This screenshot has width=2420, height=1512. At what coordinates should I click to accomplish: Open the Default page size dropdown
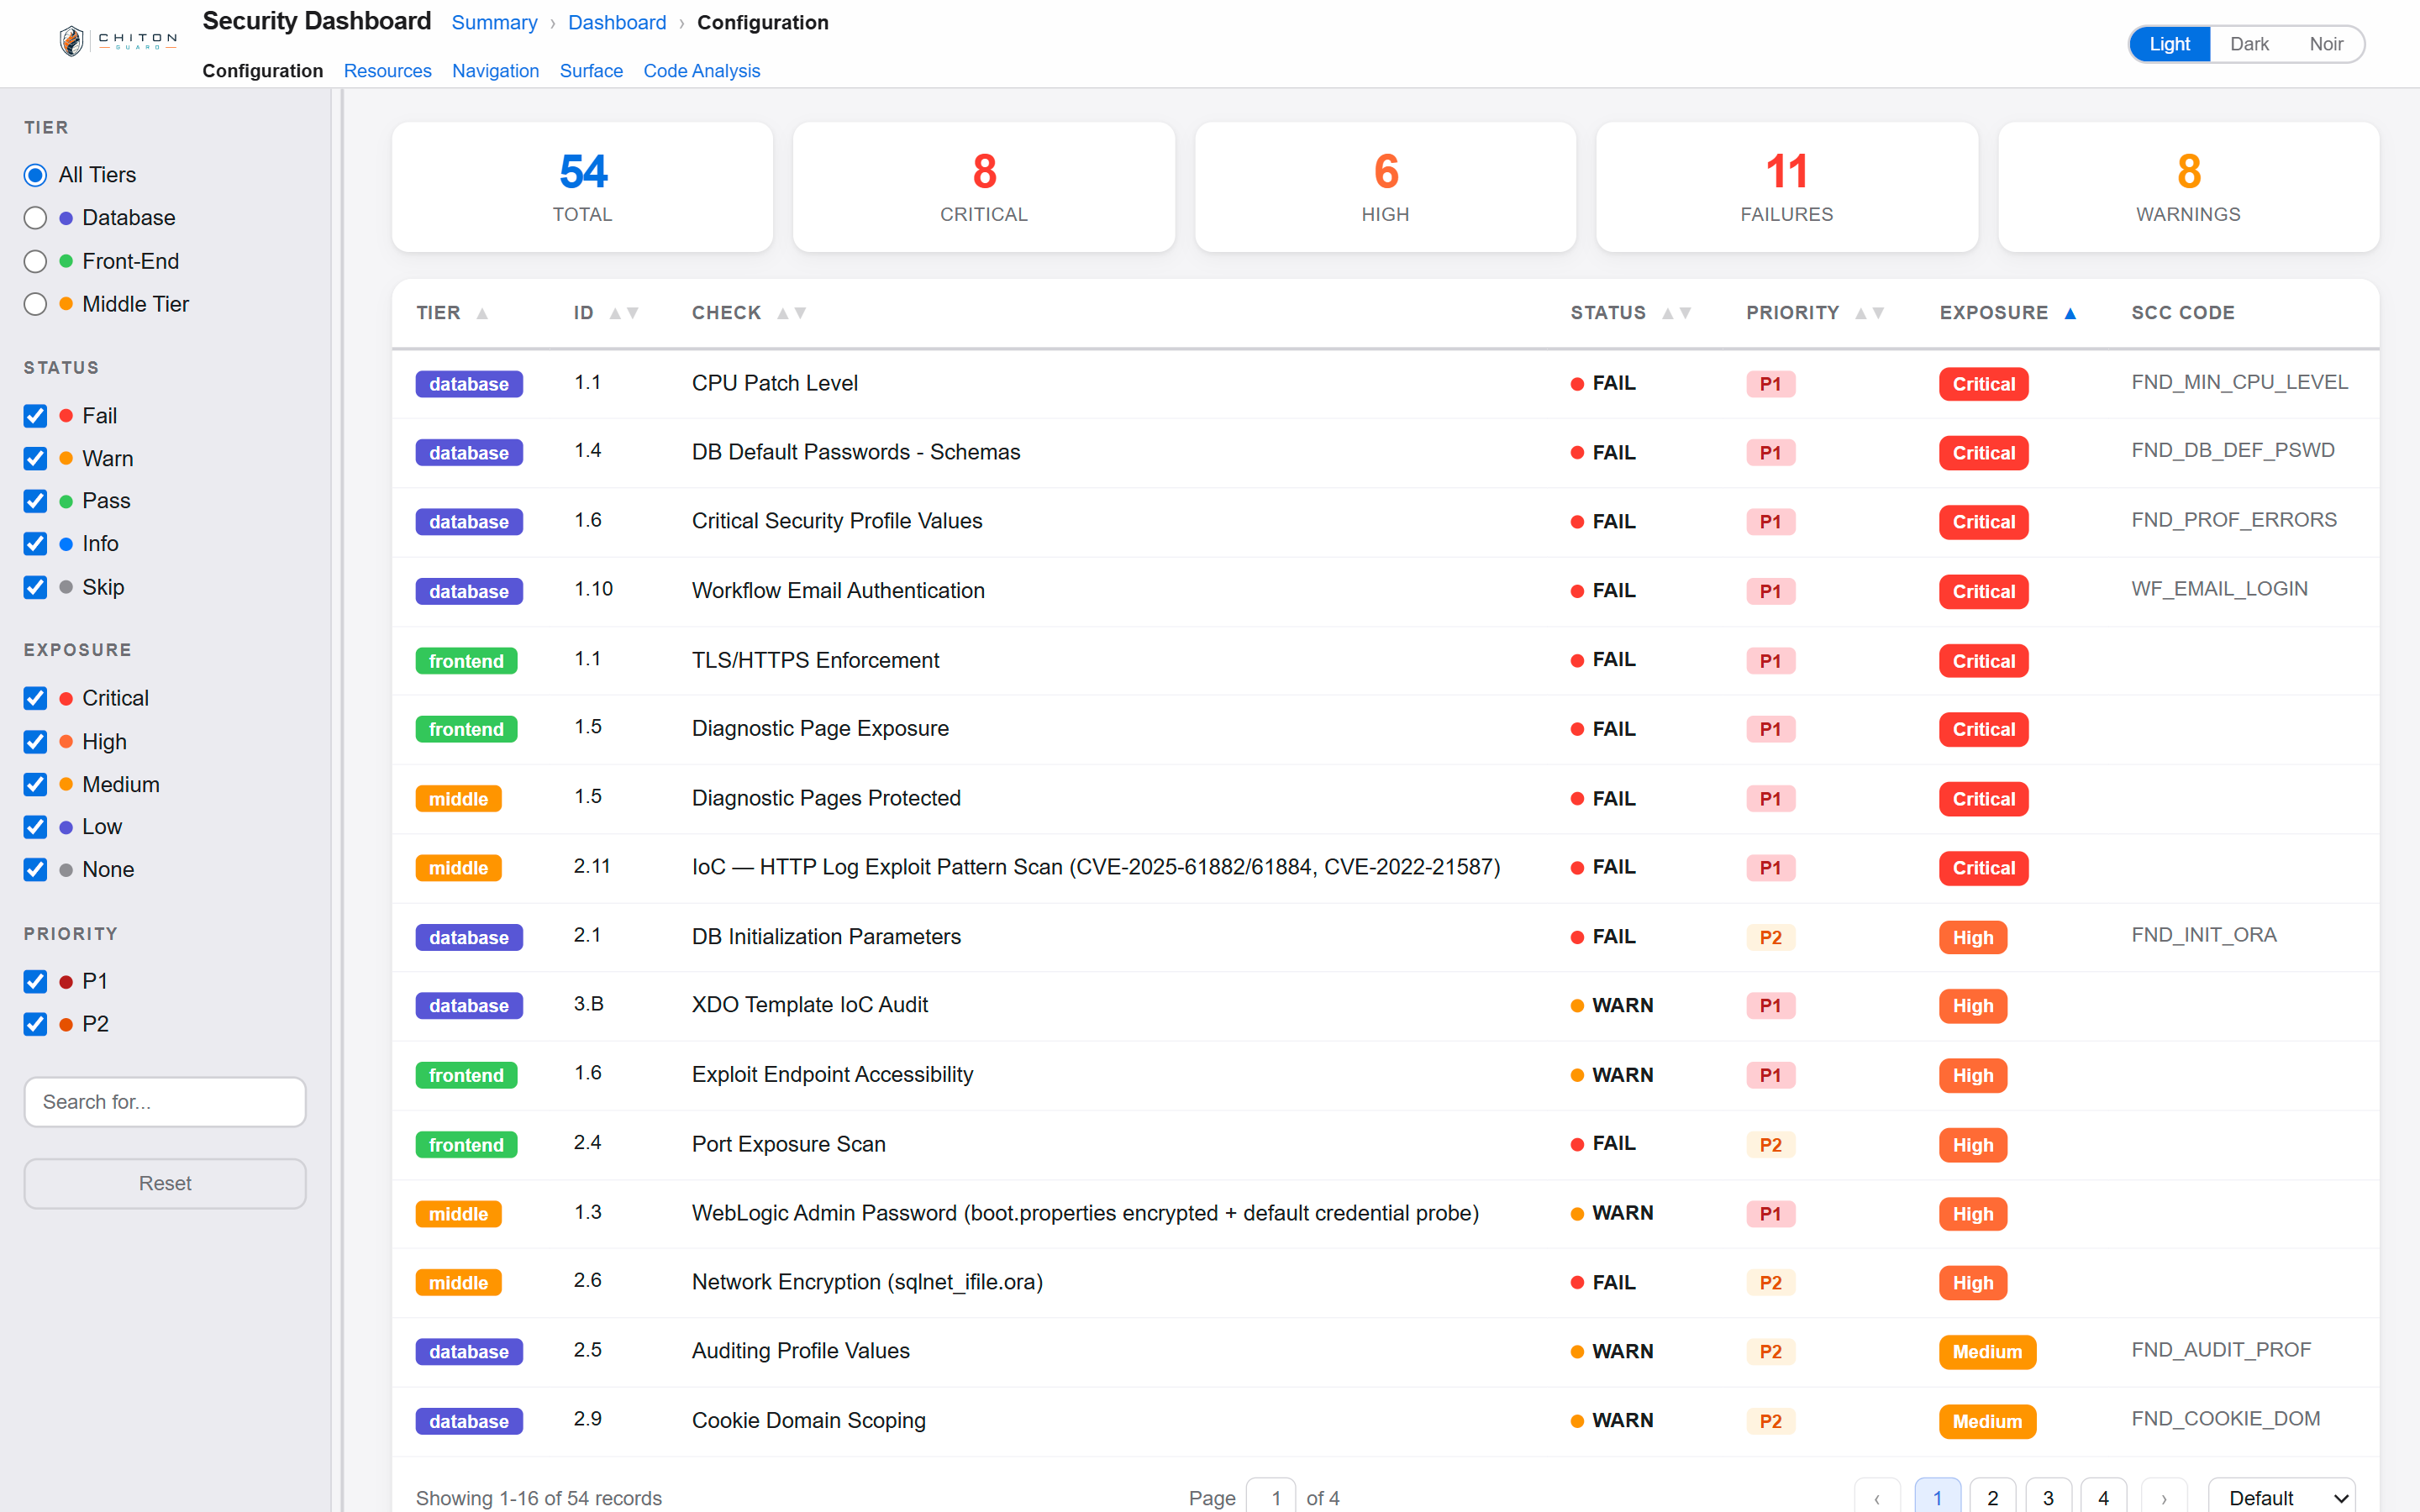tap(2281, 1497)
